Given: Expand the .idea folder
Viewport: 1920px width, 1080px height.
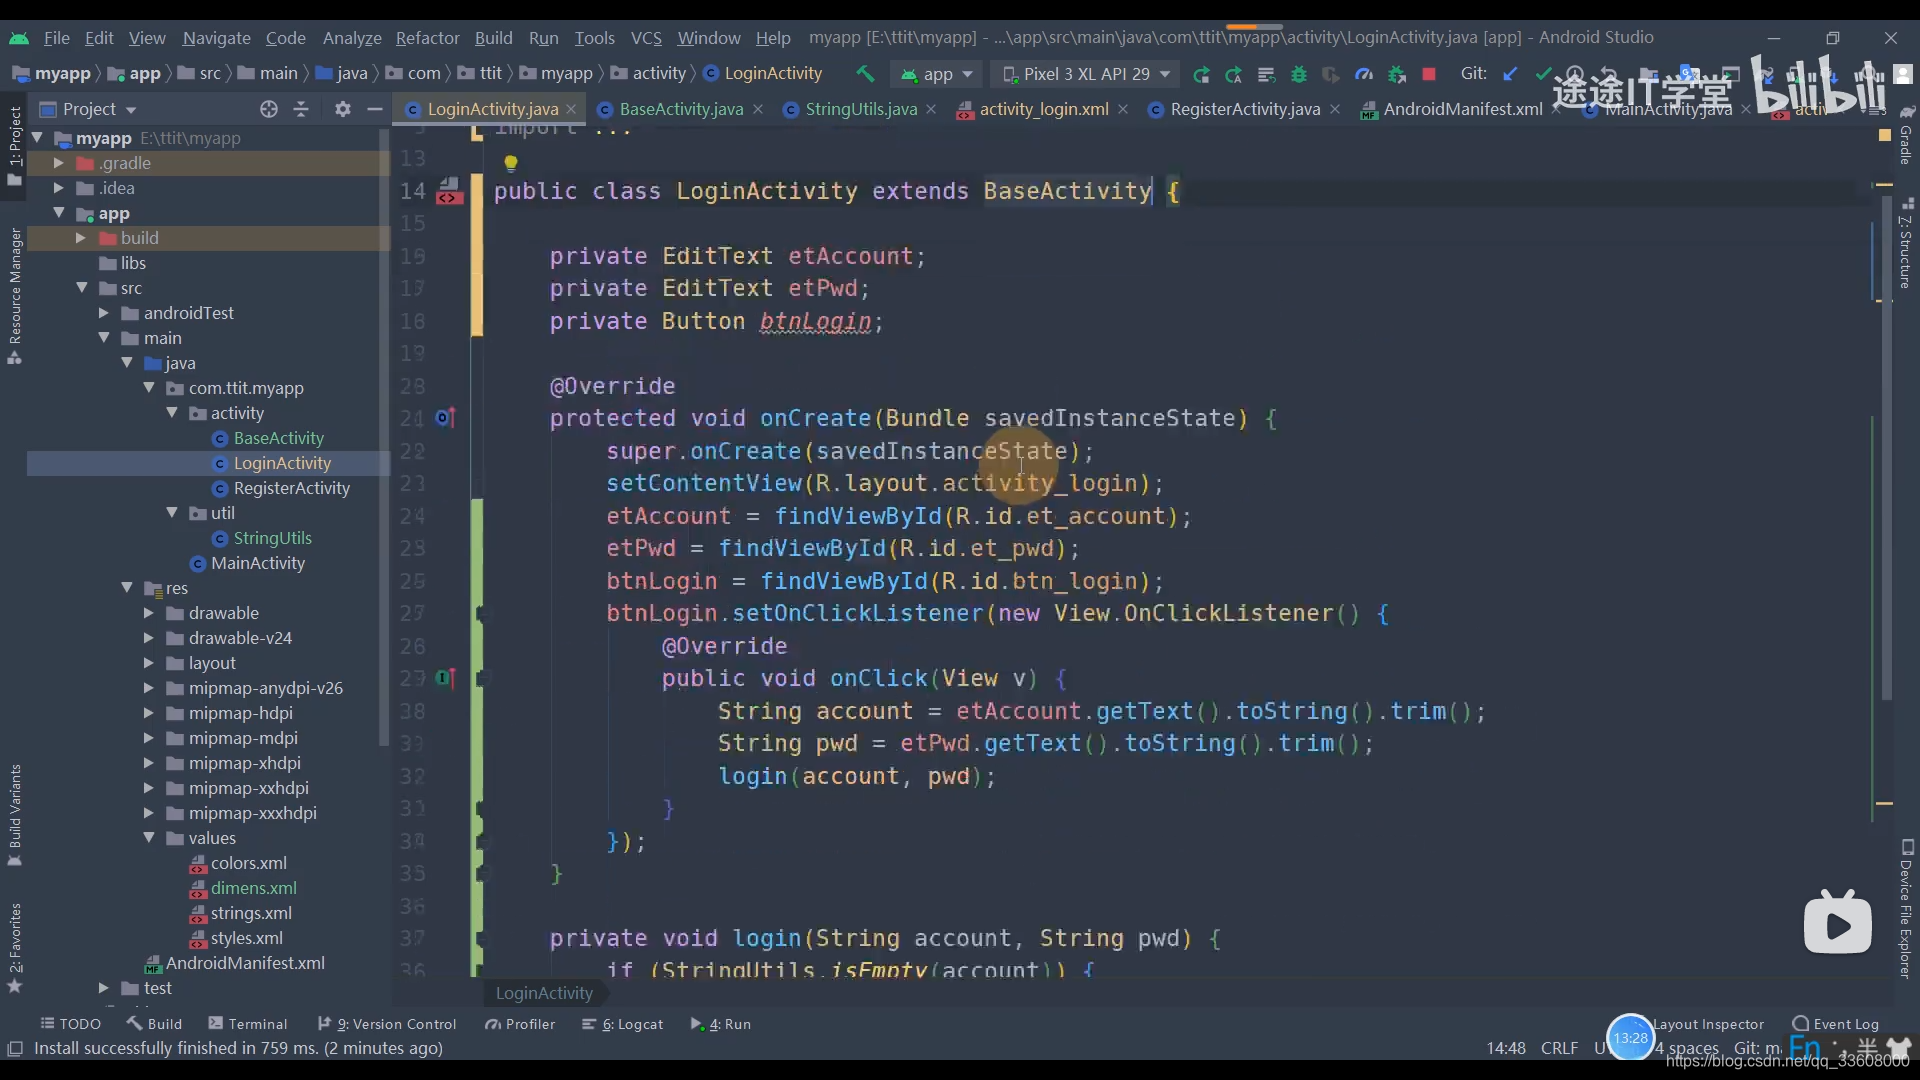Looking at the screenshot, I should pyautogui.click(x=58, y=188).
